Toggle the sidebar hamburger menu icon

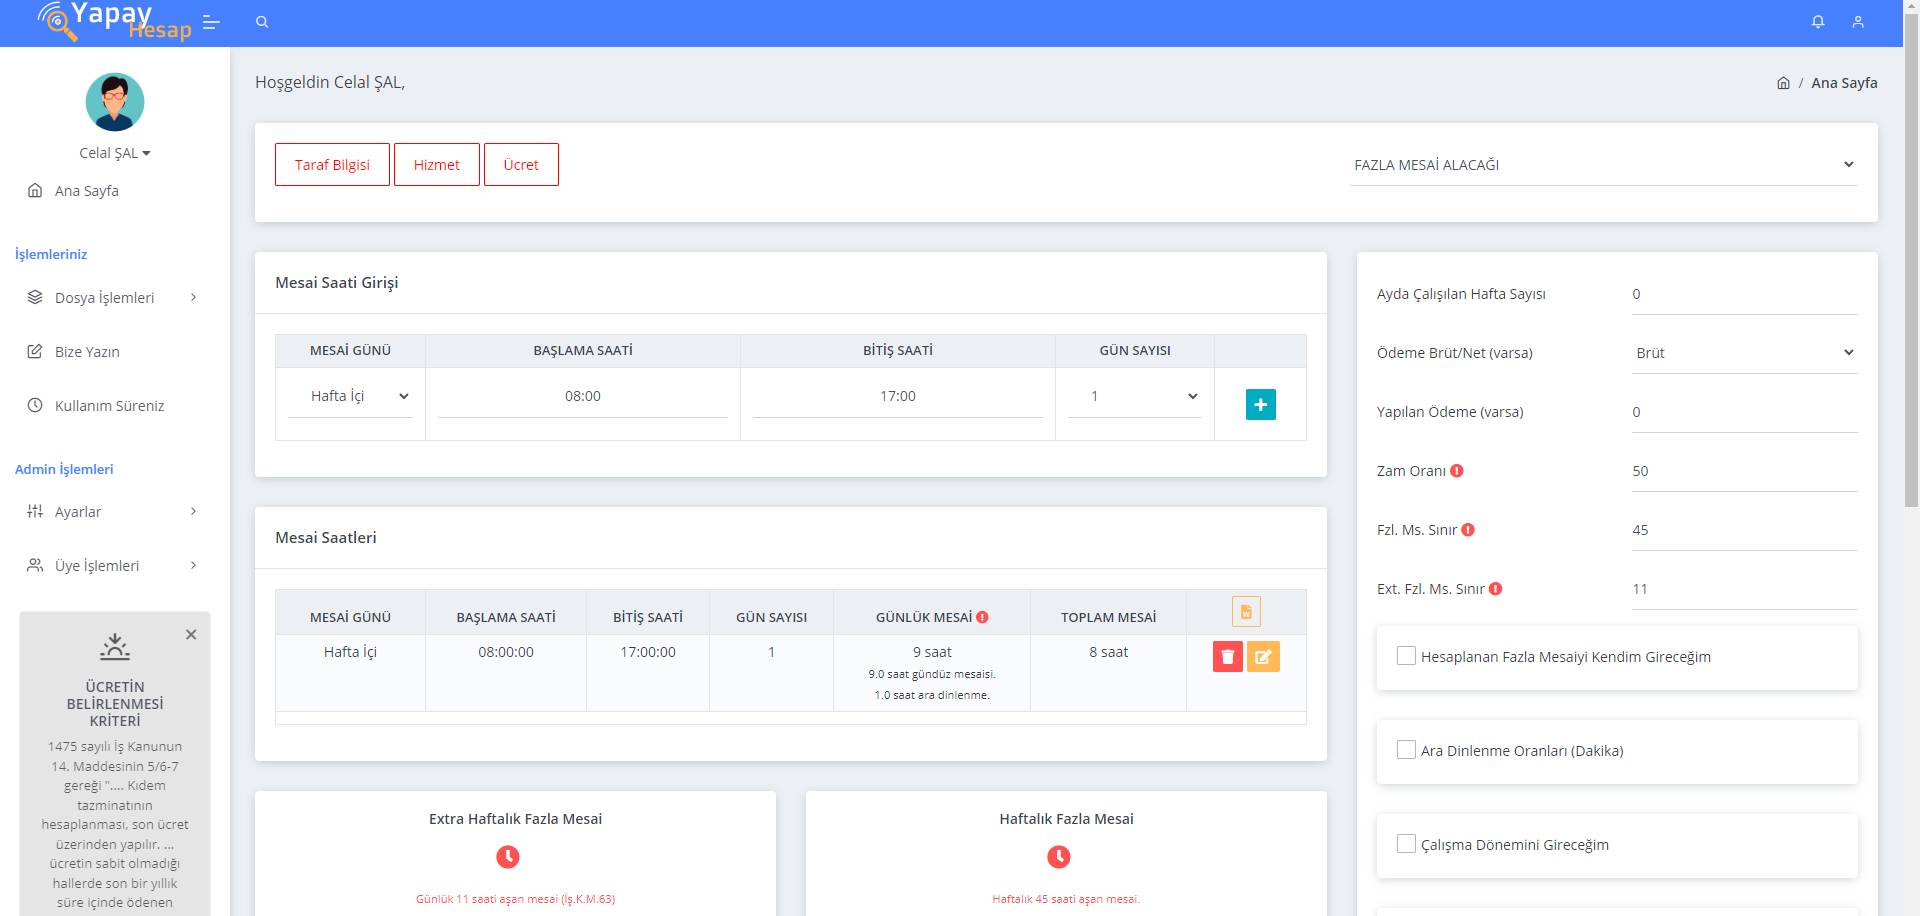click(x=211, y=22)
